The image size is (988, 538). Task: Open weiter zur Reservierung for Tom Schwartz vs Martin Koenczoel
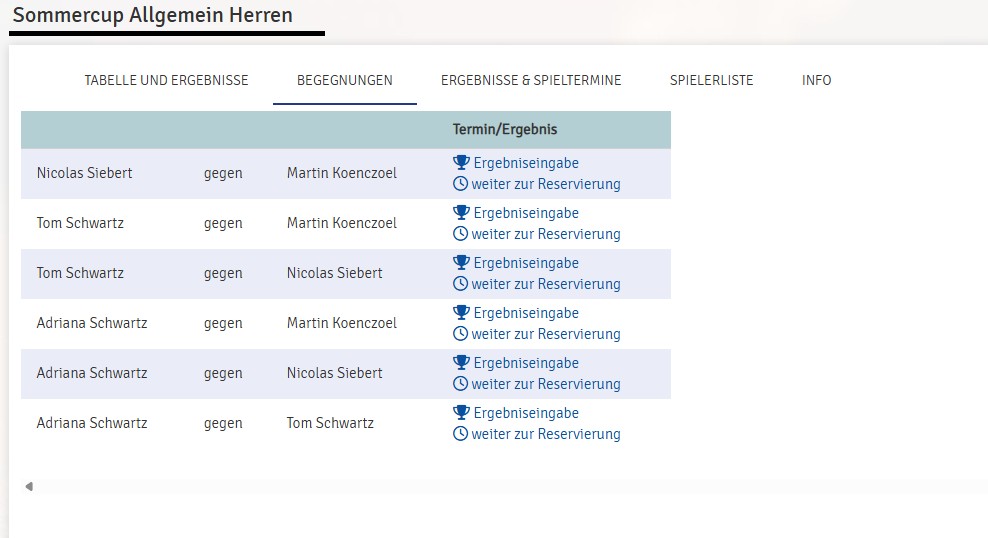pos(546,234)
